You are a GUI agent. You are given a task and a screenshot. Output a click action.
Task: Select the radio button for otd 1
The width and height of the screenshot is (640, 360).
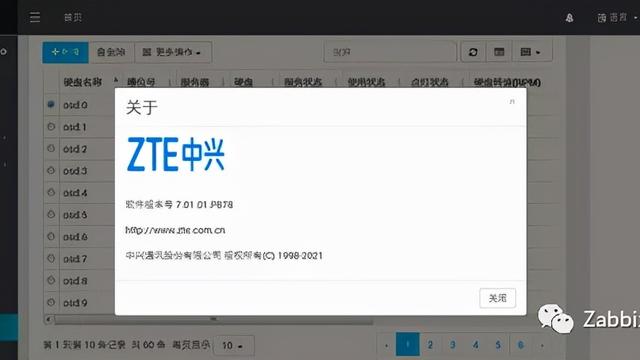(51, 127)
